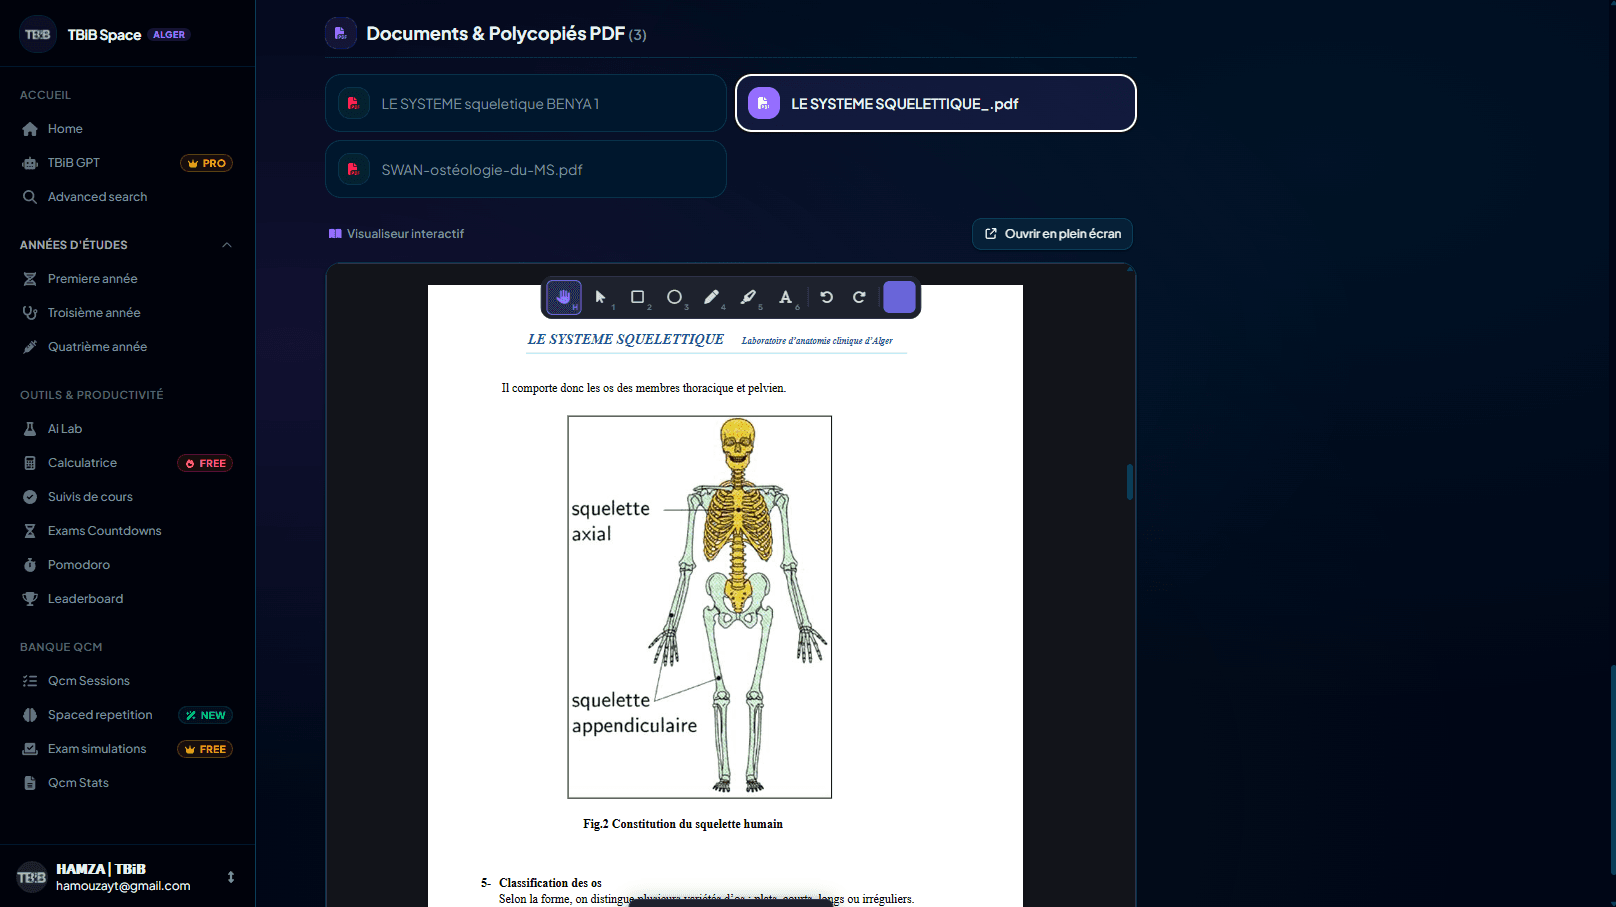This screenshot has height=907, width=1616.
Task: Click the PRO badge next to TBiB GPT
Action: pos(207,163)
